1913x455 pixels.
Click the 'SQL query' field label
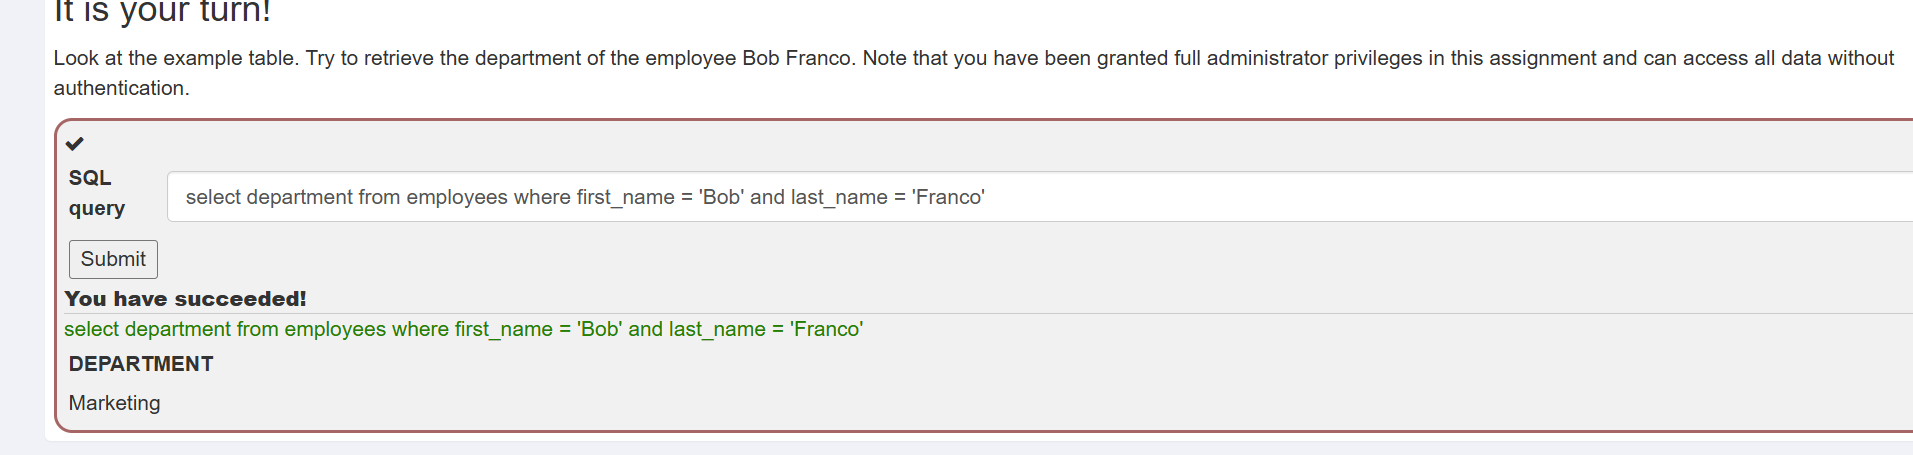click(96, 193)
